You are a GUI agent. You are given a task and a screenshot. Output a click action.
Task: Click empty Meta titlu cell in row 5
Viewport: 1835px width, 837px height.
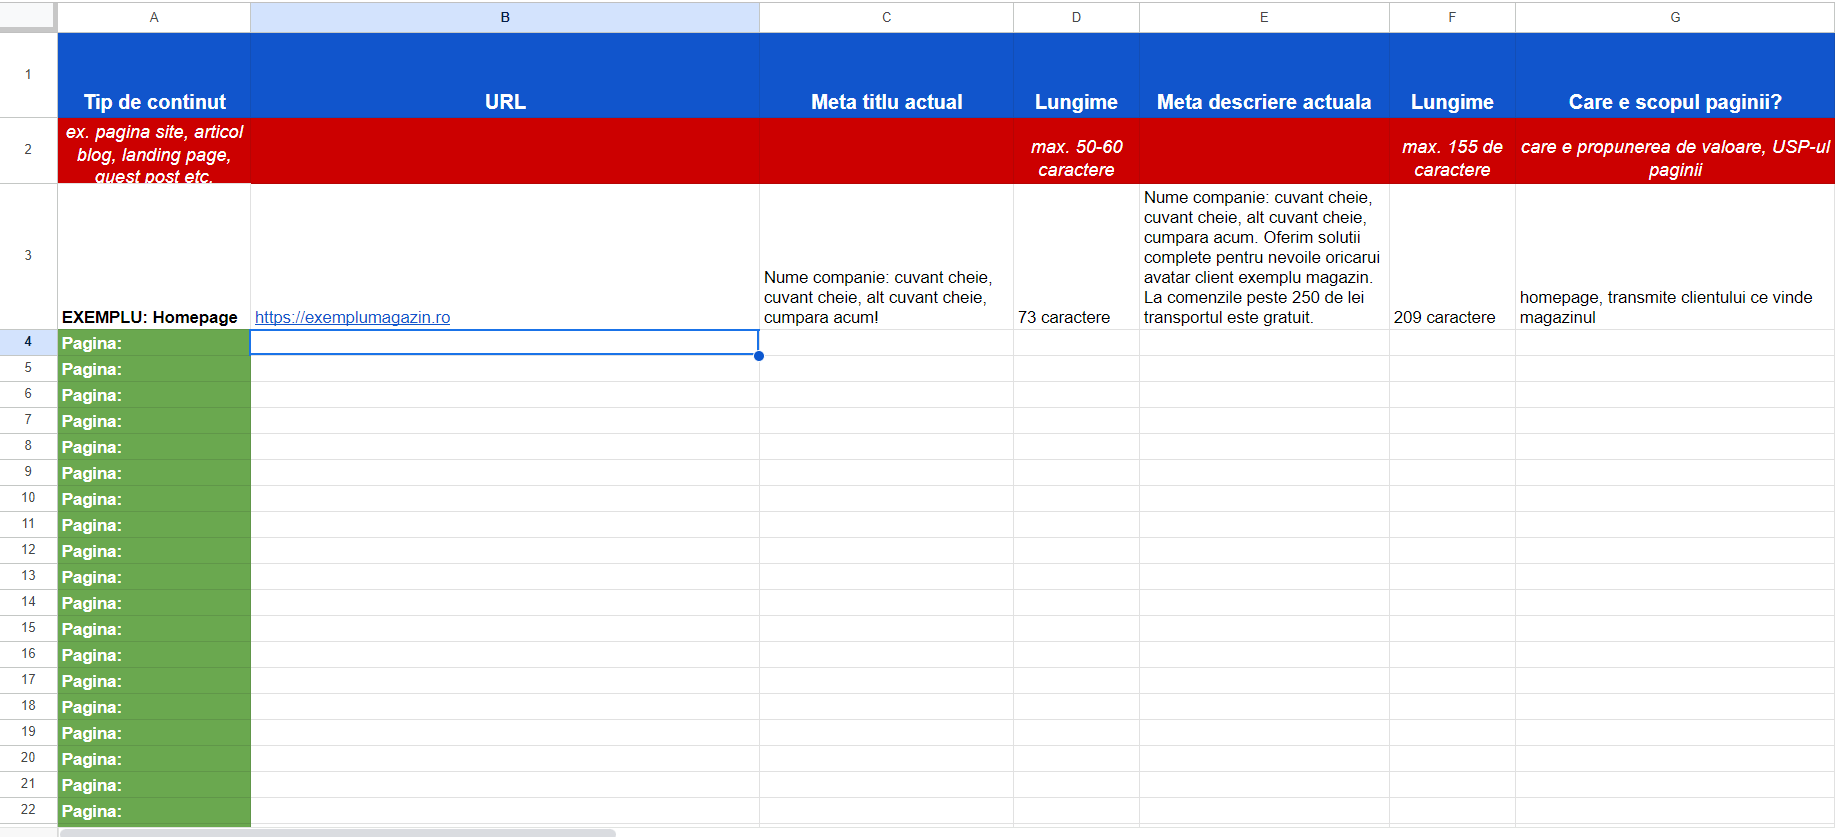[x=886, y=369]
